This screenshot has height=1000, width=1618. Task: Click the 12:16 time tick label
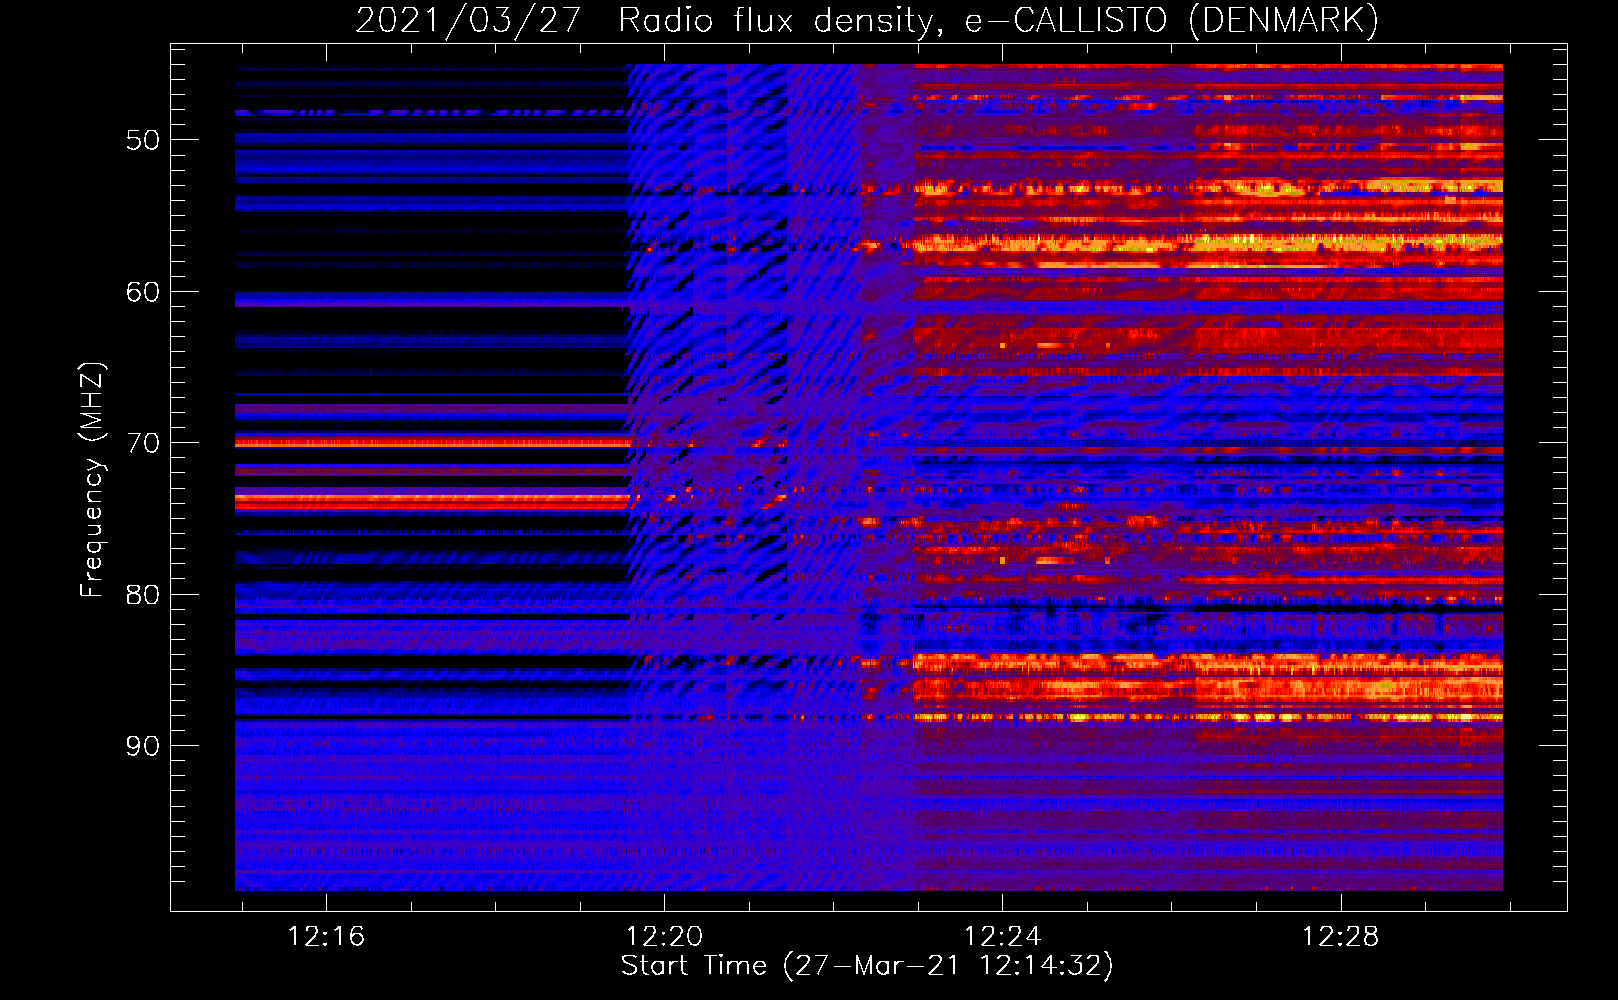[x=326, y=937]
